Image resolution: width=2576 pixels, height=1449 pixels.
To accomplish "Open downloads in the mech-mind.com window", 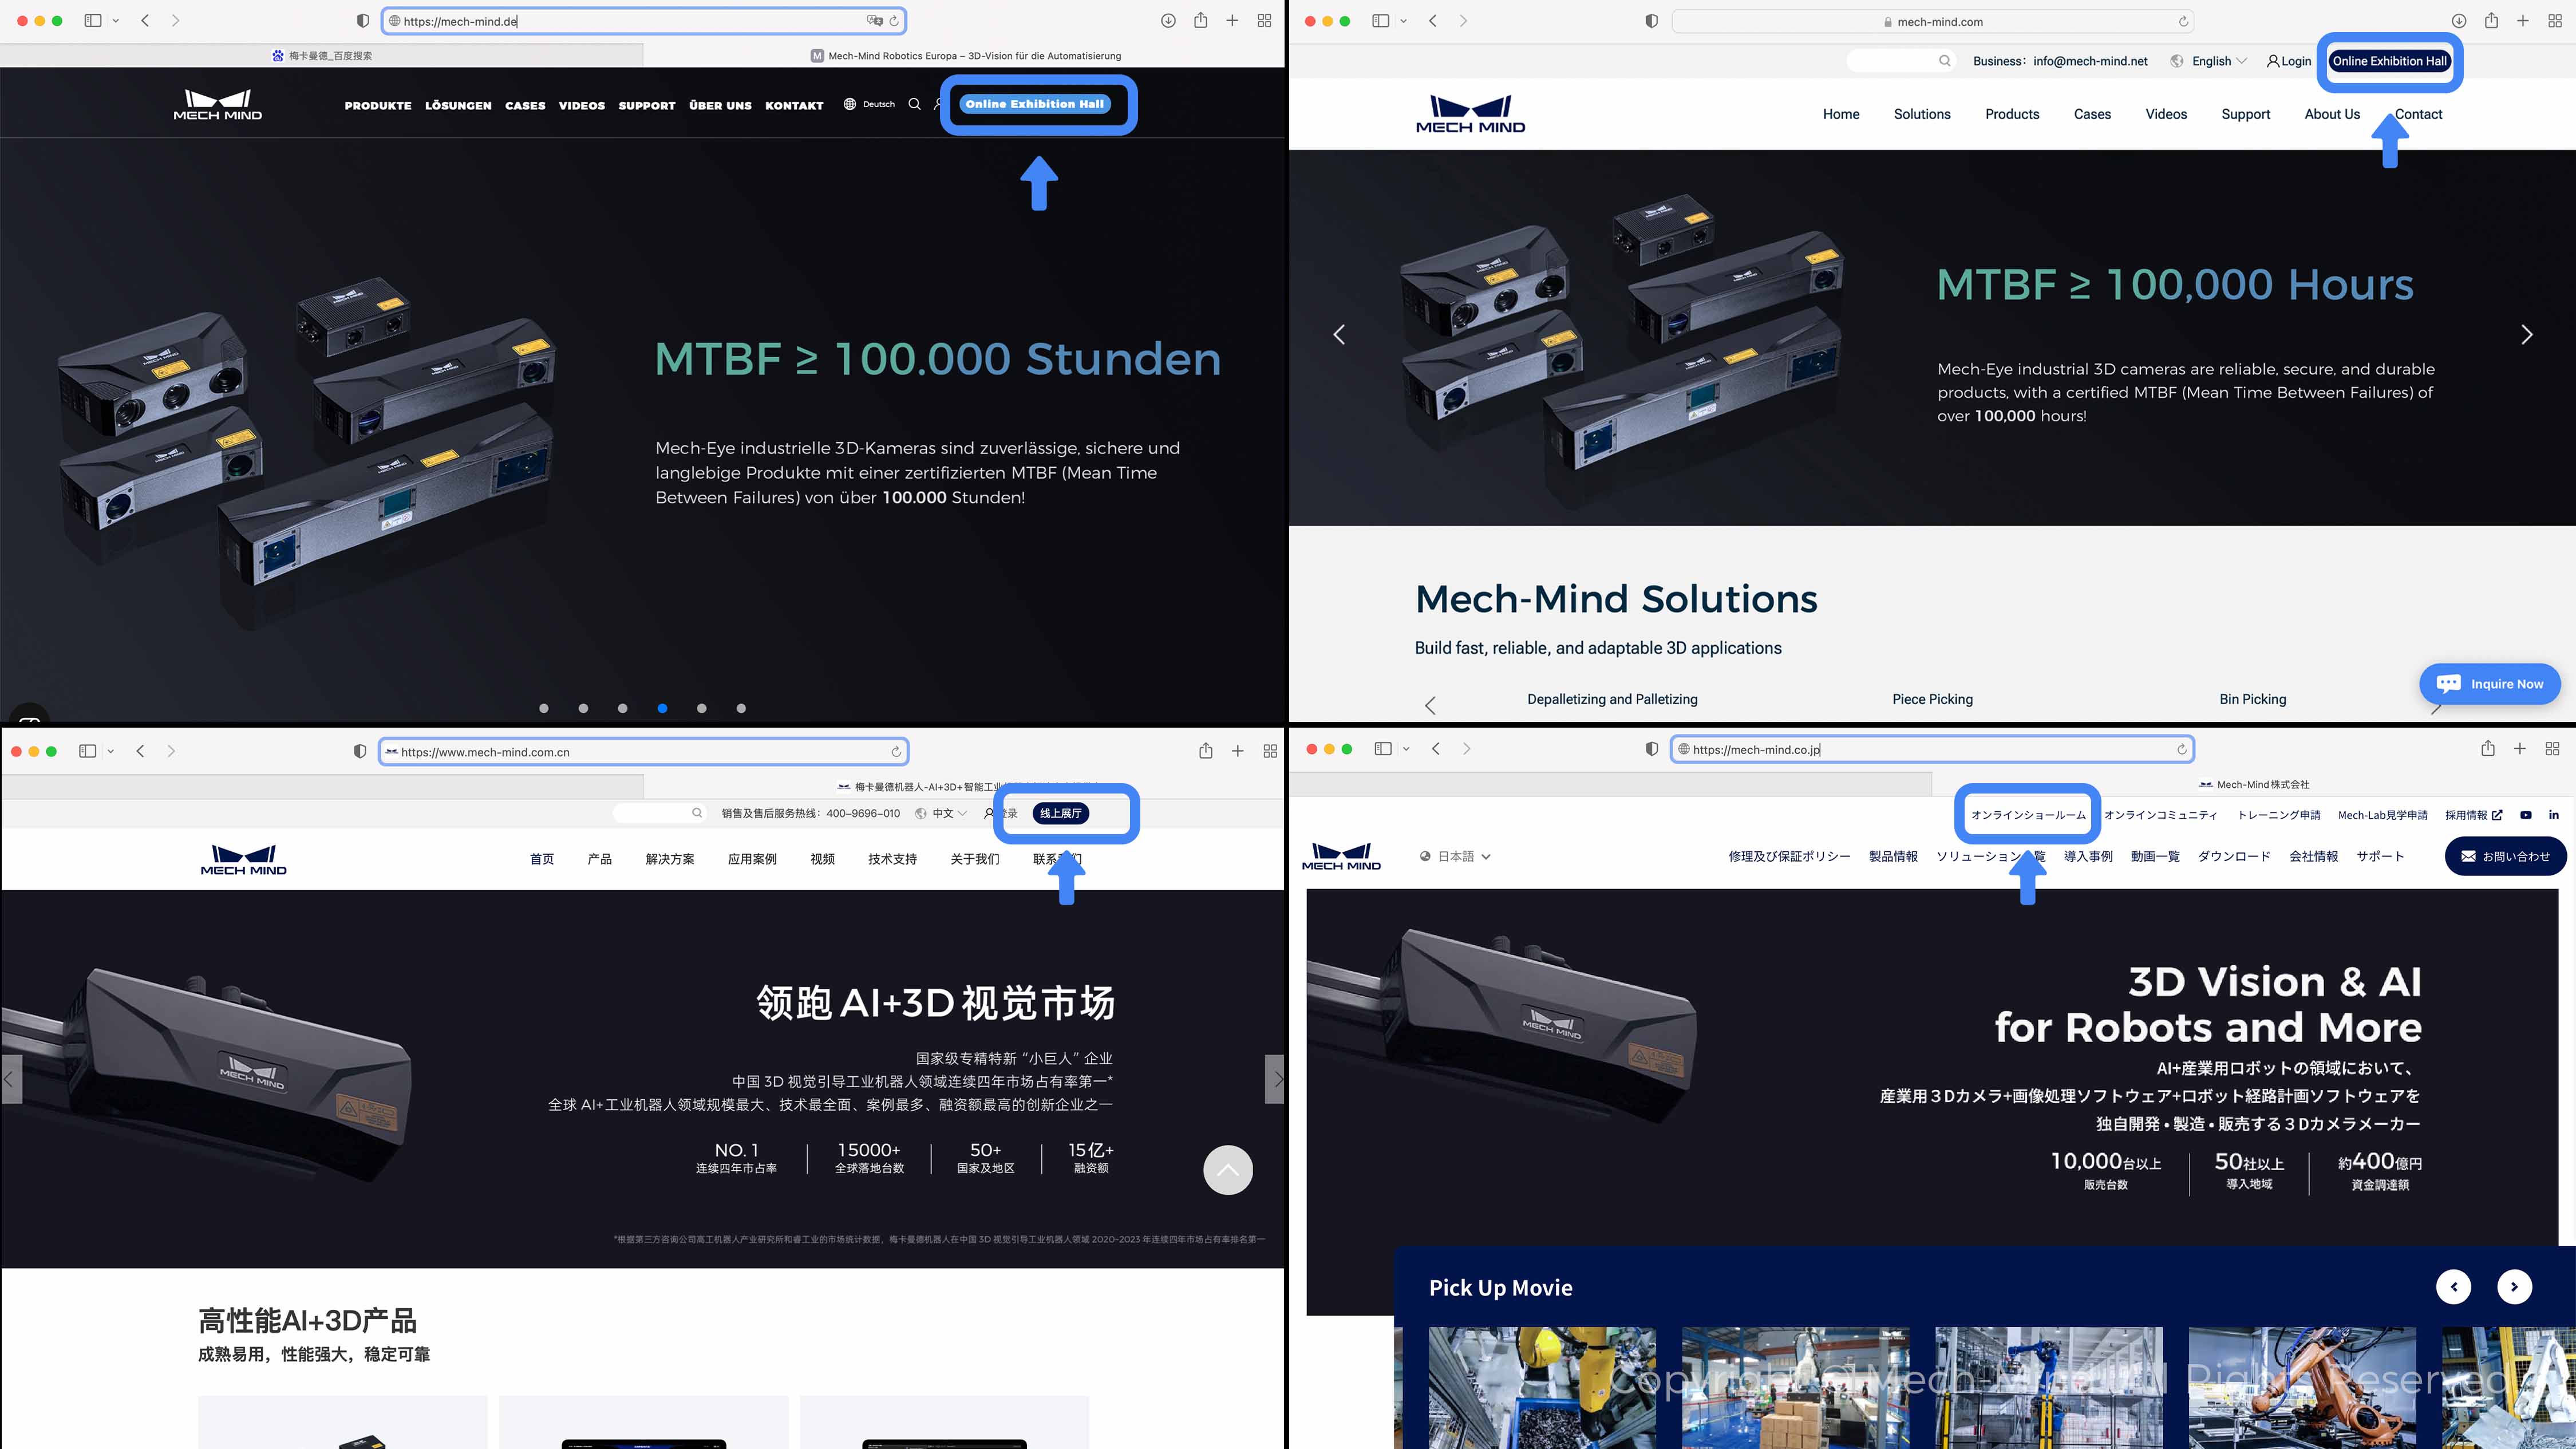I will (2459, 21).
